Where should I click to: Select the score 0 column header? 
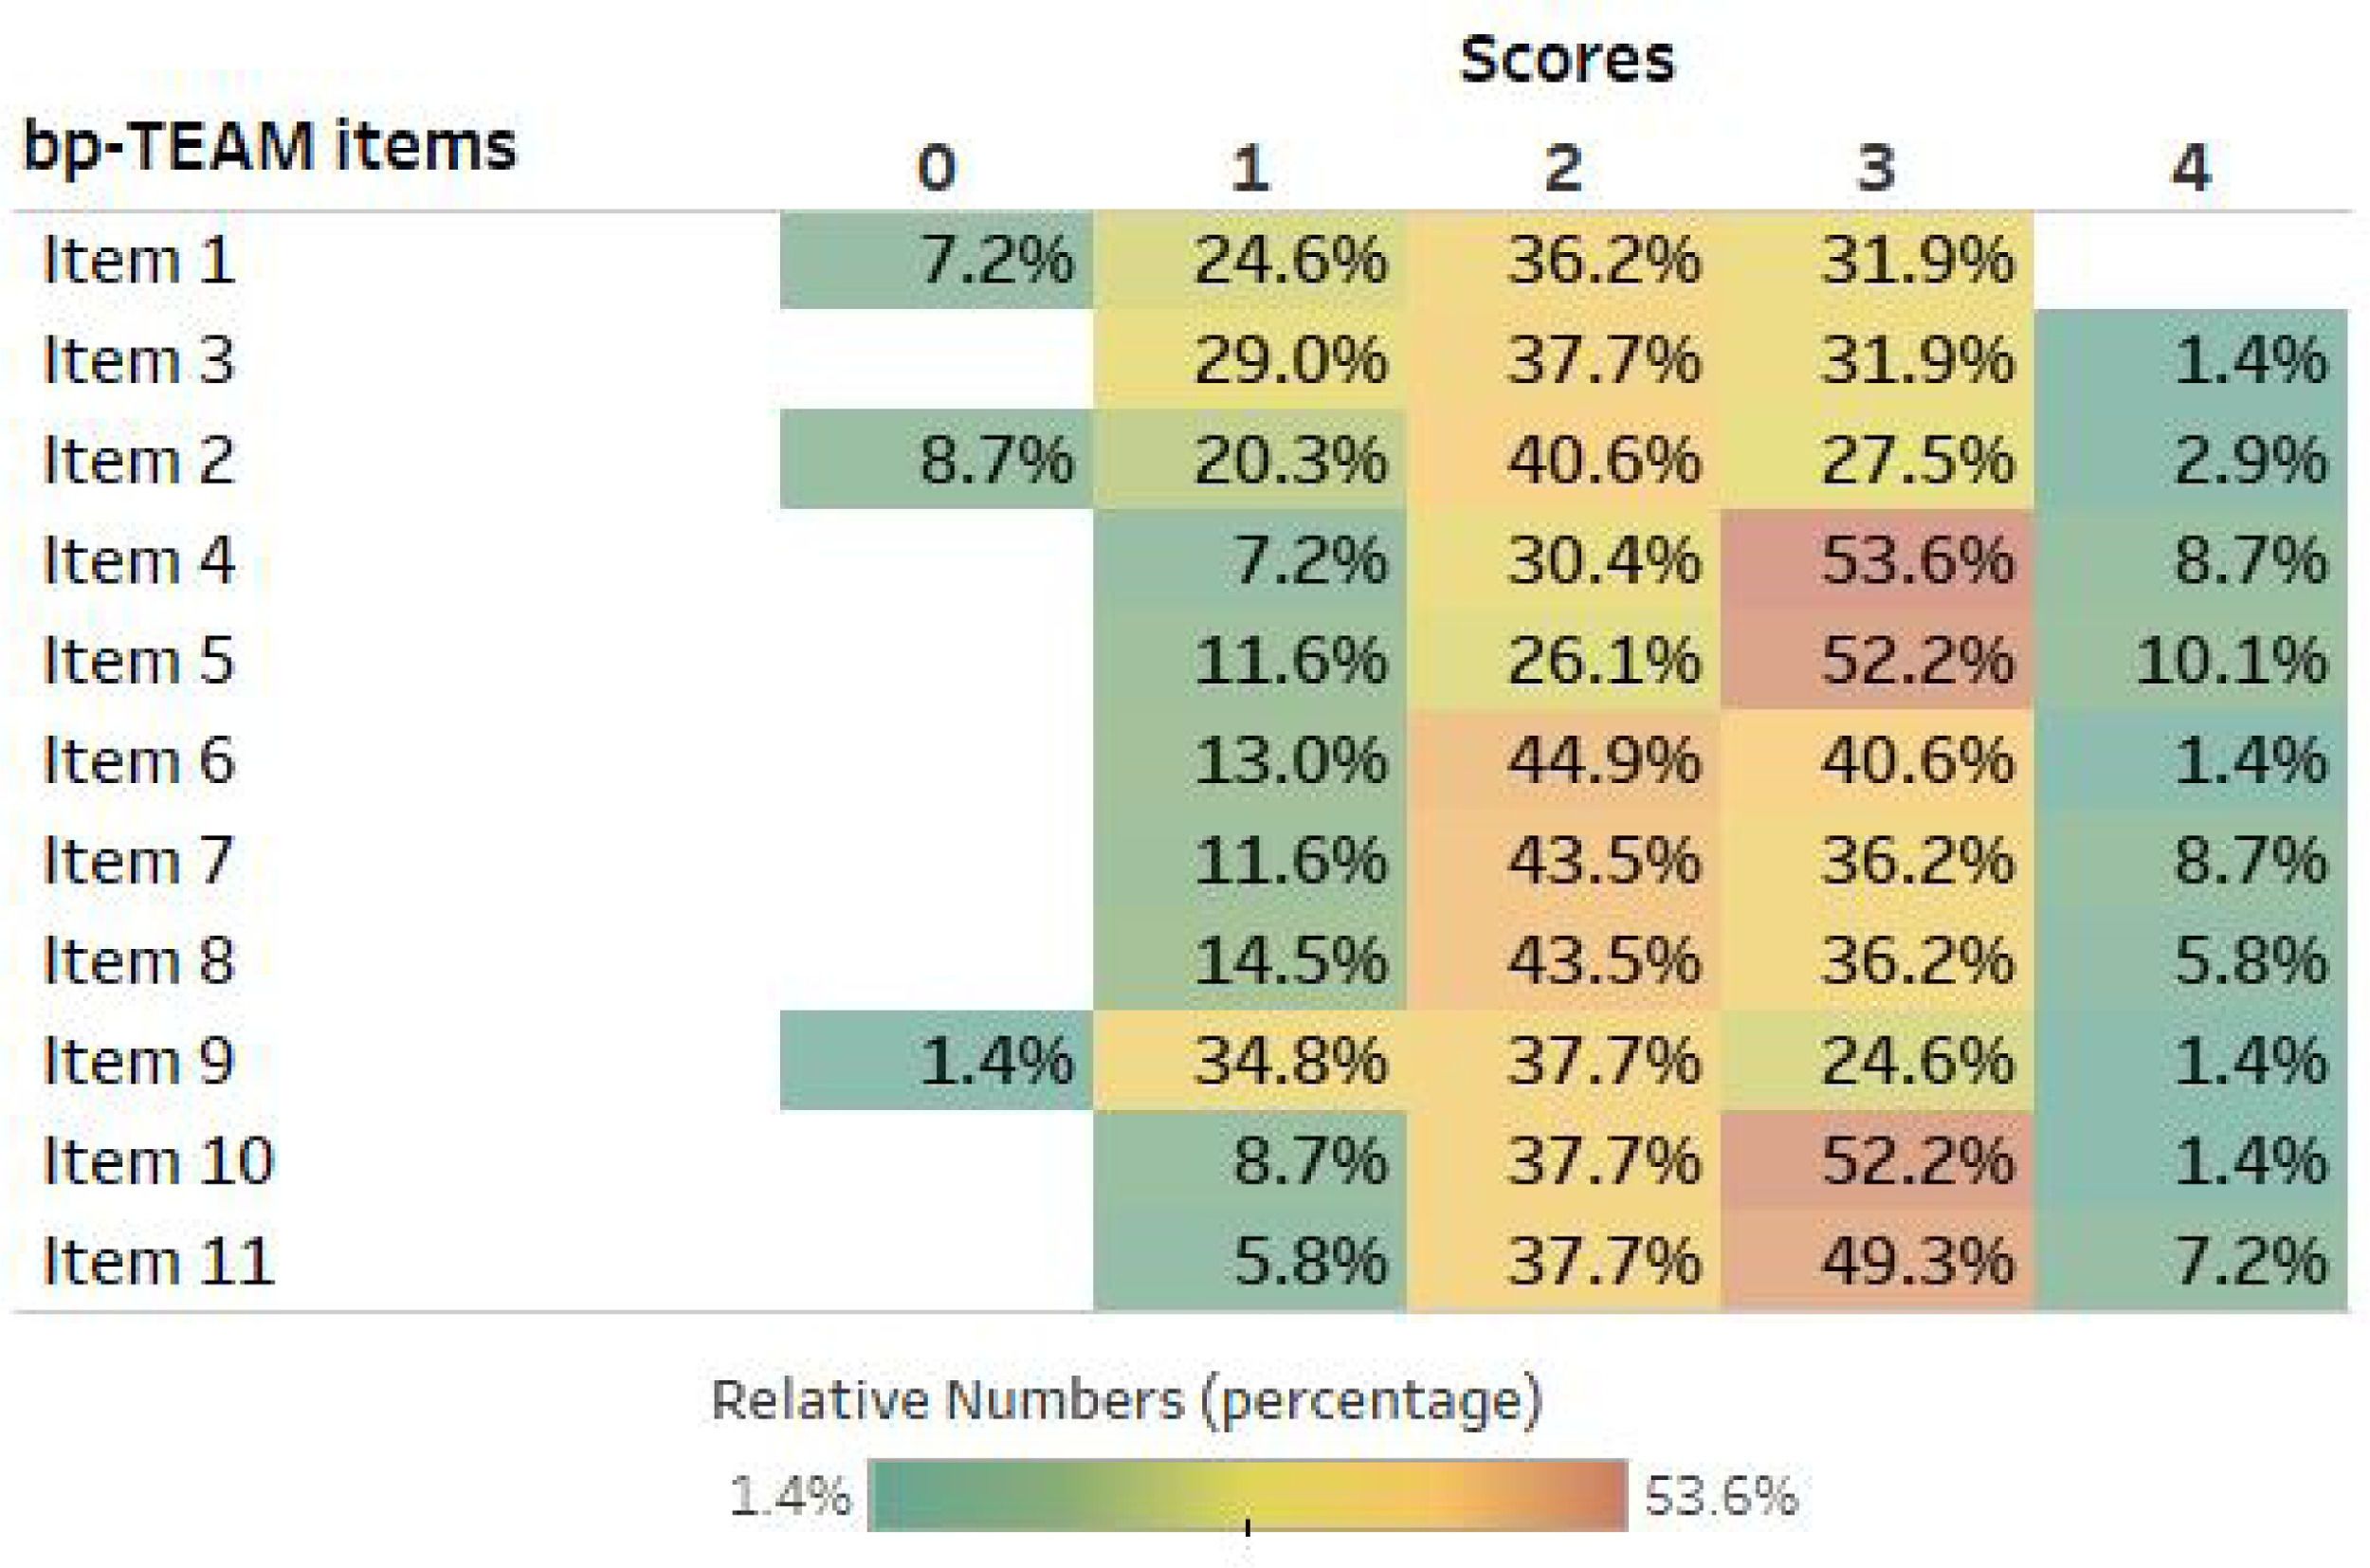click(936, 167)
